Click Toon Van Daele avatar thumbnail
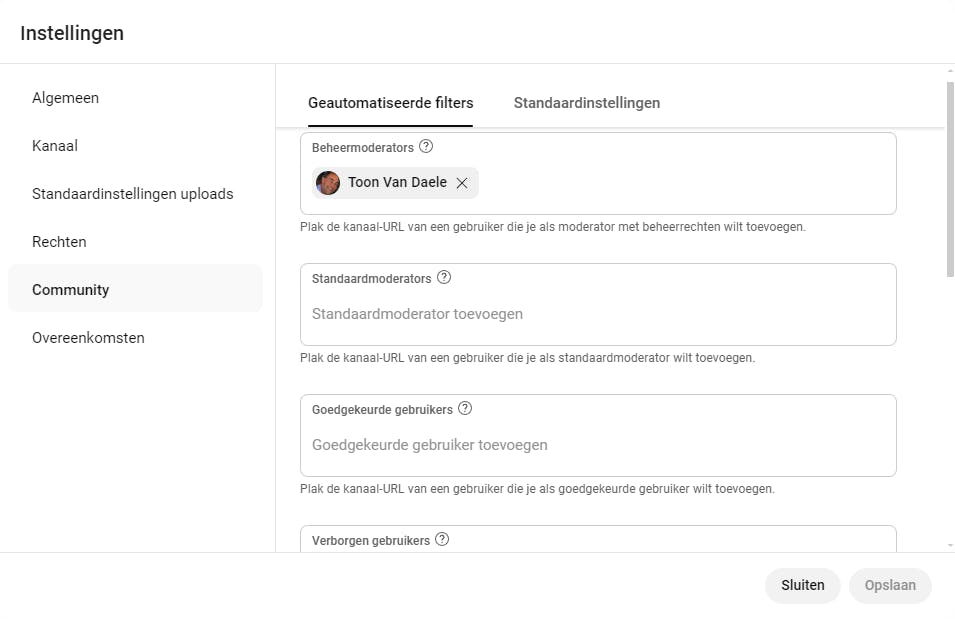The width and height of the screenshot is (955, 619). coord(328,183)
